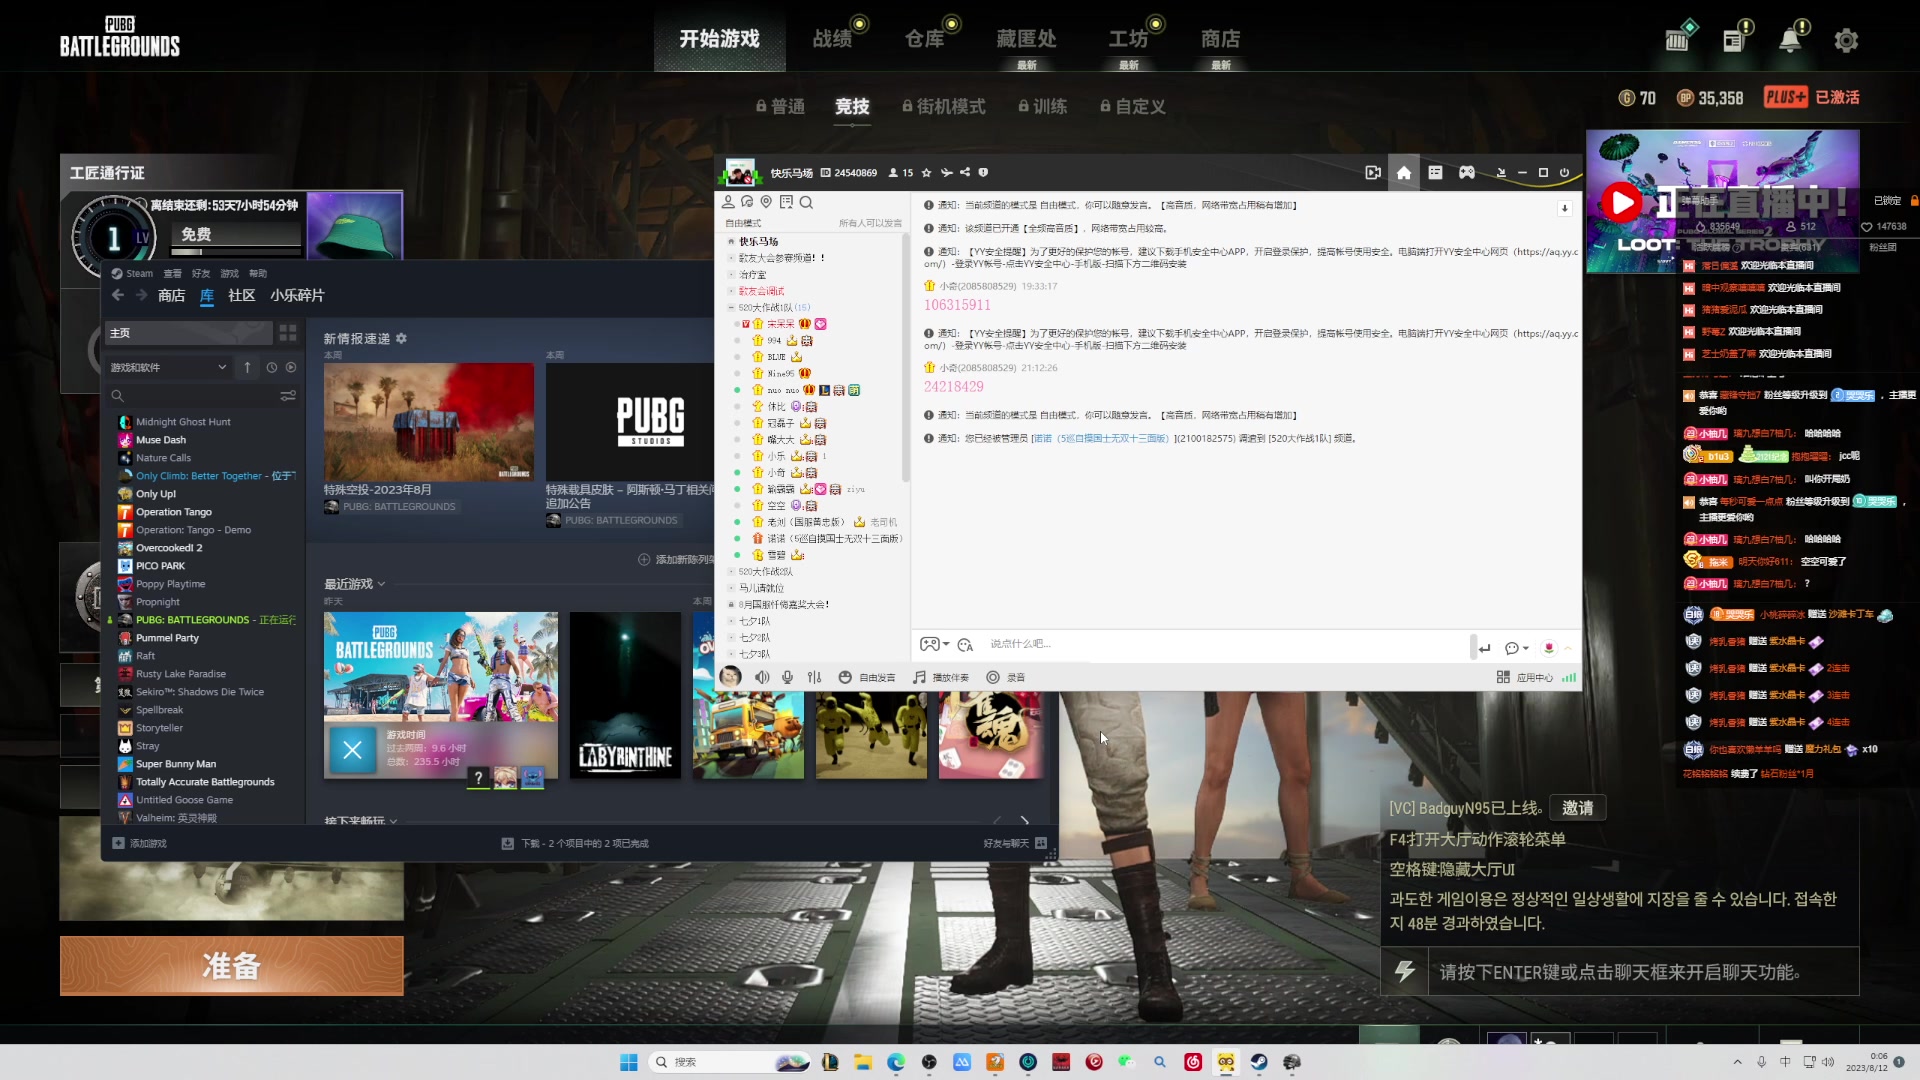This screenshot has width=1920, height=1080.
Task: Select Overcooked! 2 in Steam library
Action: coord(168,548)
